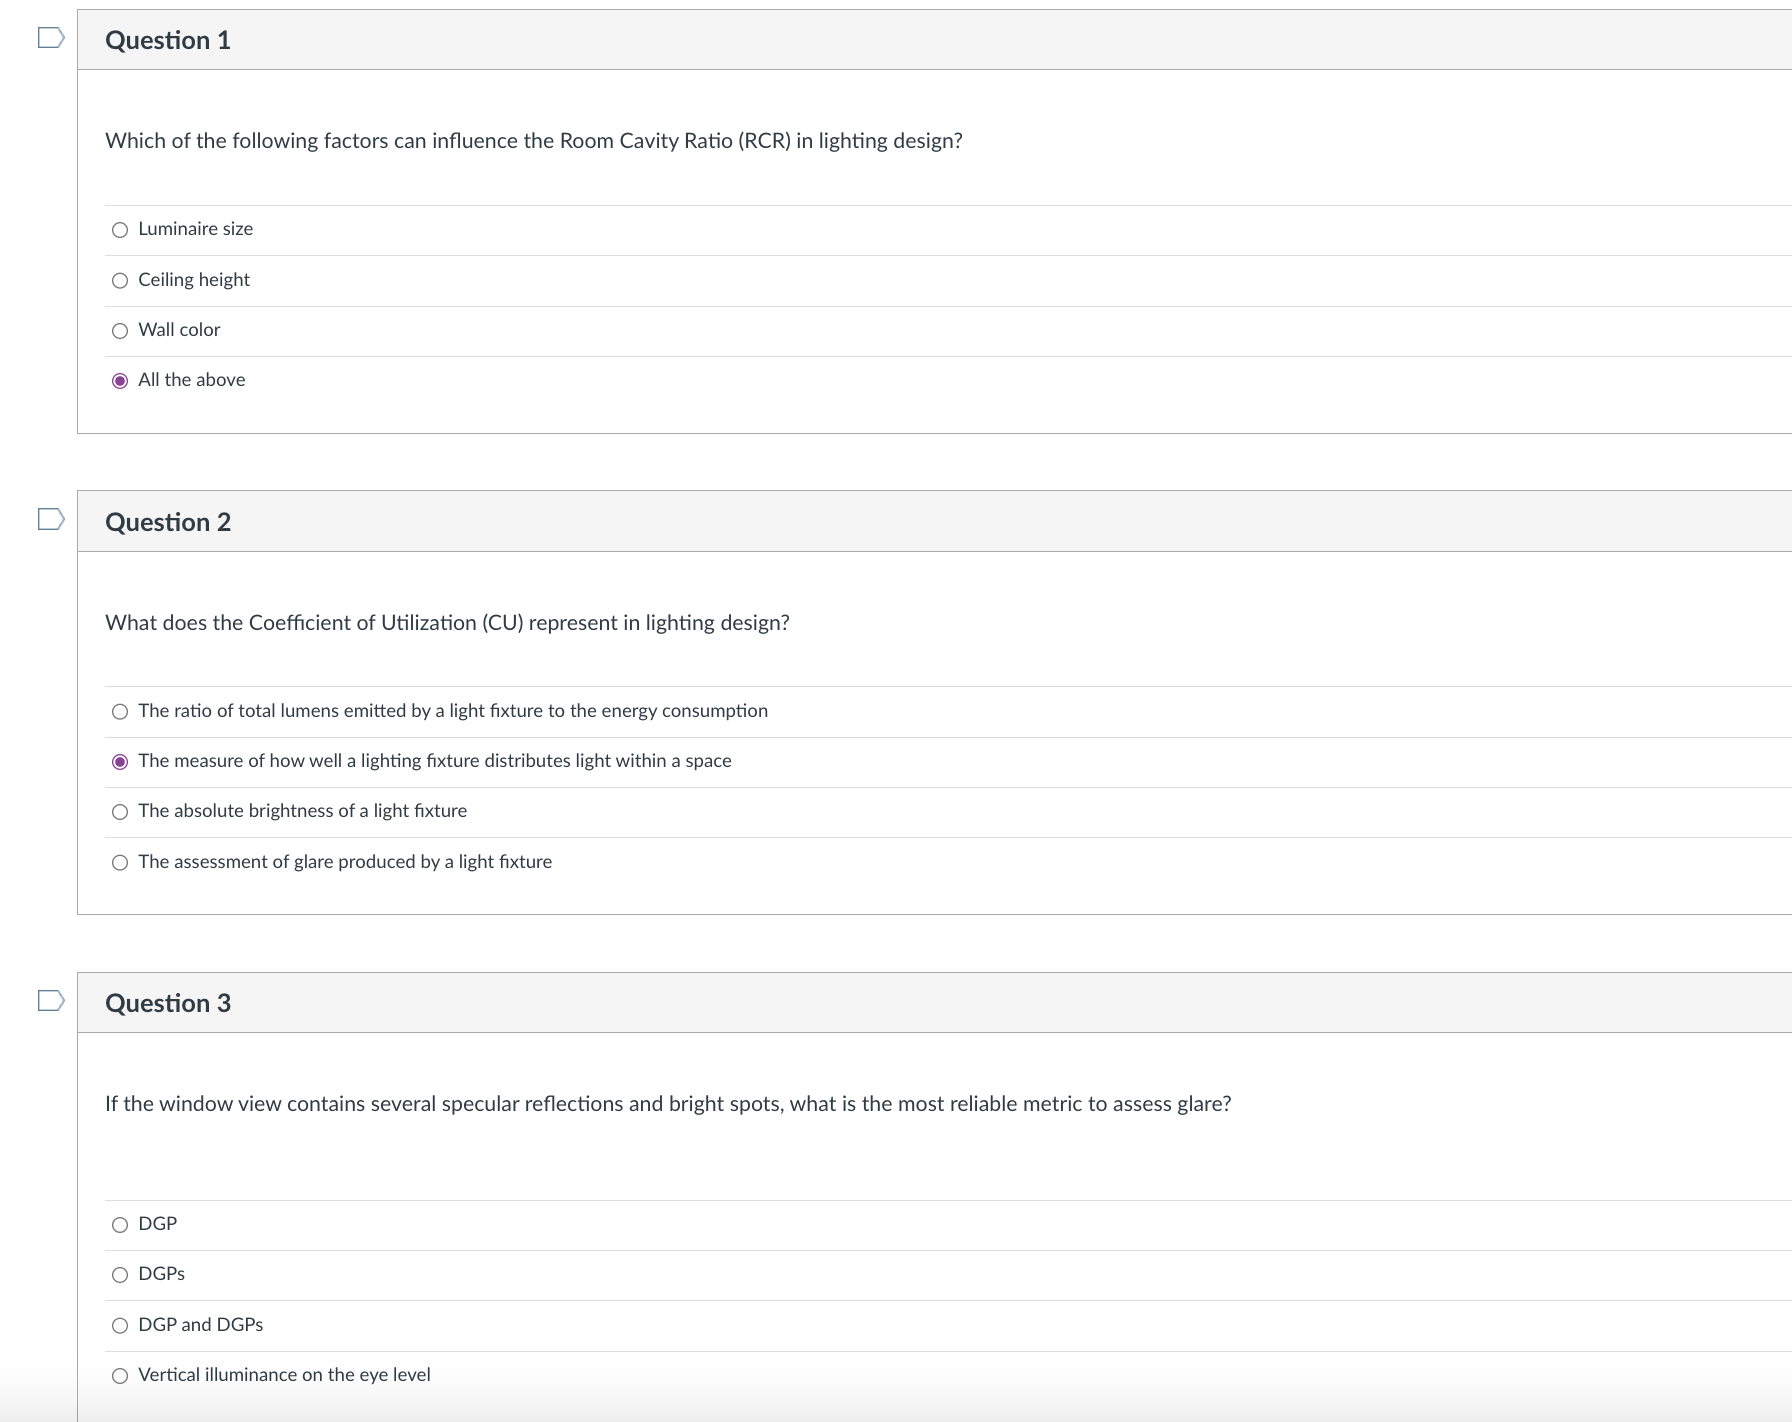Select the 'DGP' radio option
The image size is (1792, 1422).
click(x=120, y=1225)
